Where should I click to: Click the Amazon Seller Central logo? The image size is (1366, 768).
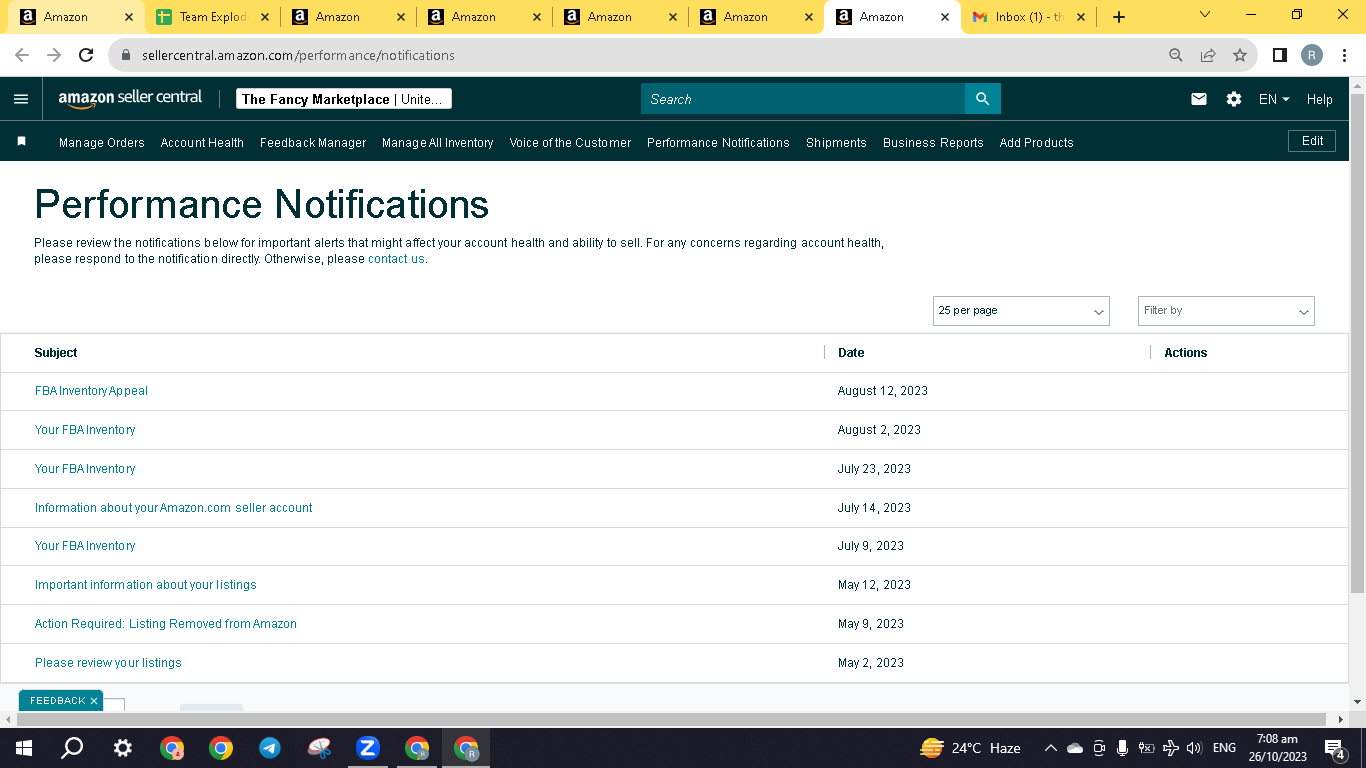click(130, 98)
